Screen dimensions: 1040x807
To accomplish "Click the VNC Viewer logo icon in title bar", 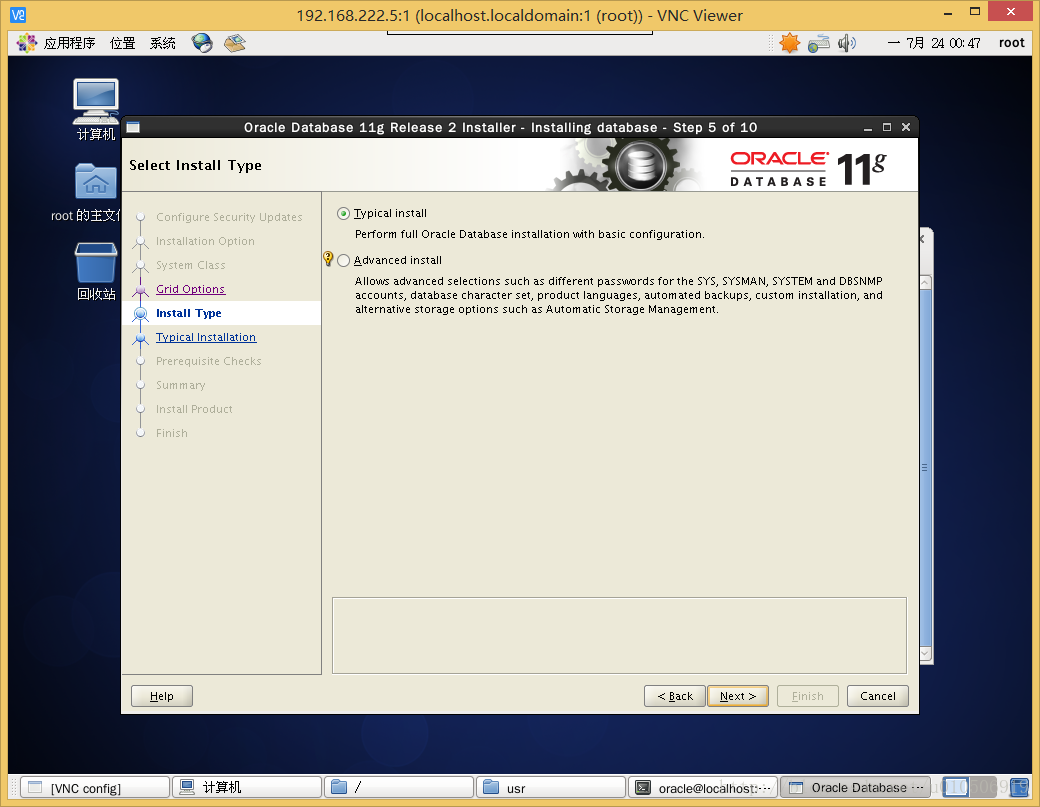I will tap(18, 14).
